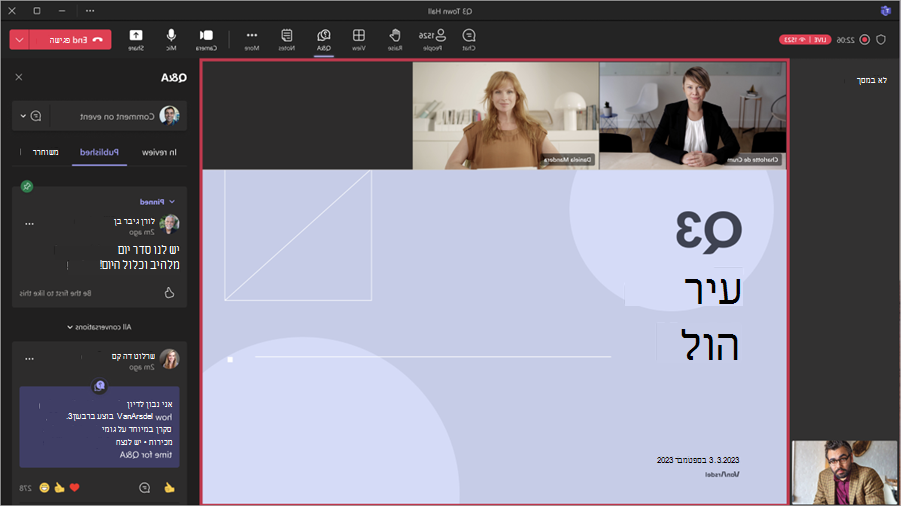Toggle the Camera on or off

(x=206, y=40)
